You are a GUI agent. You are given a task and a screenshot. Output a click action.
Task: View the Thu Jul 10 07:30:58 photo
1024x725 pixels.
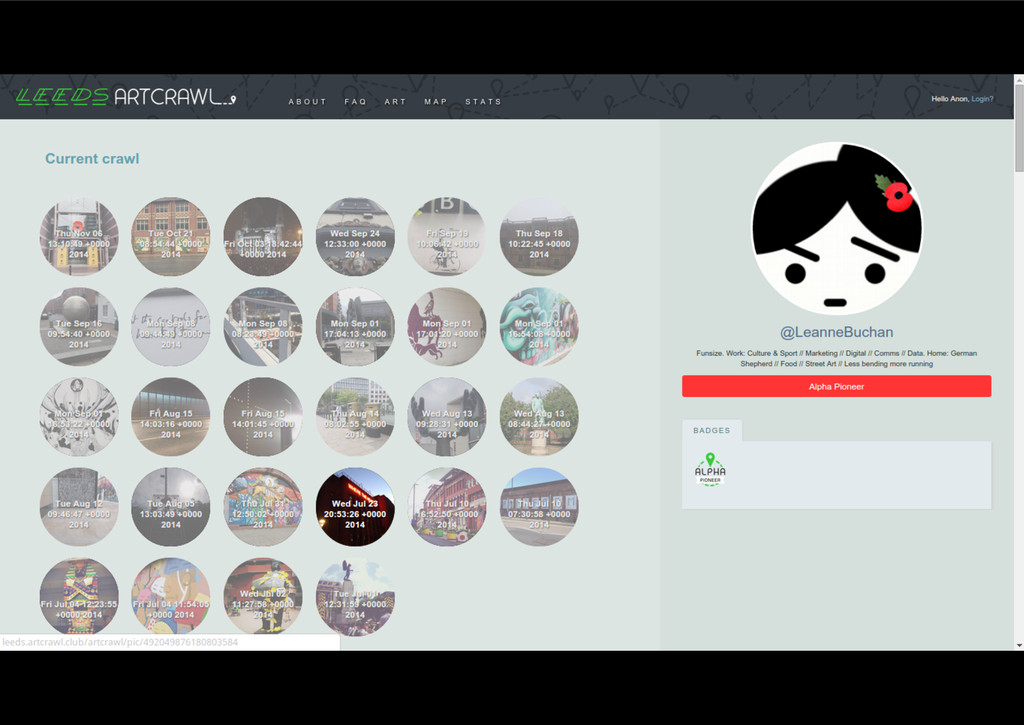click(539, 507)
